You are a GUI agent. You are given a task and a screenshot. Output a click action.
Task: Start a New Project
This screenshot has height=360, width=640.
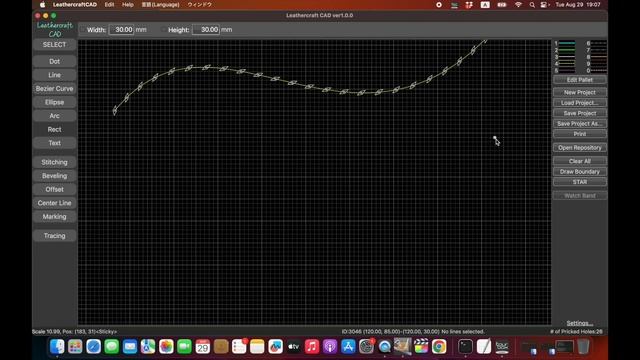[580, 92]
